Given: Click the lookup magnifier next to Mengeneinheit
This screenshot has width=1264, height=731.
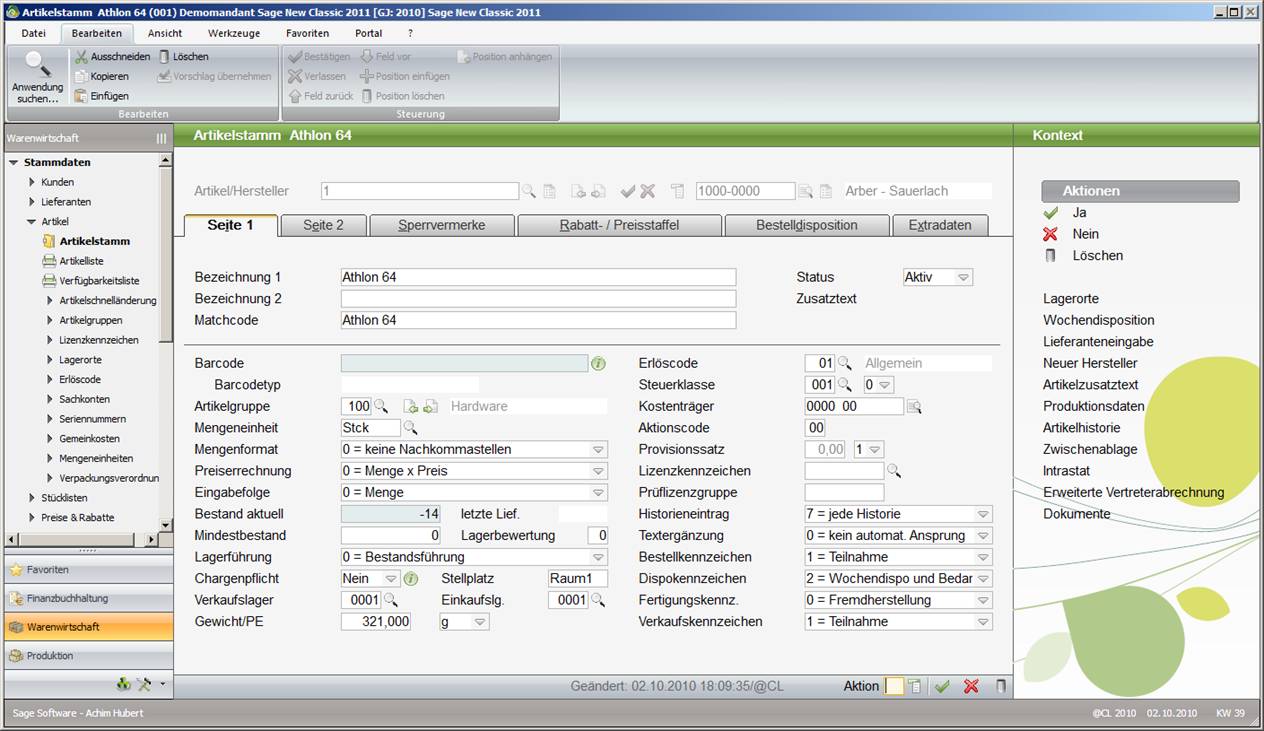Looking at the screenshot, I should [x=410, y=428].
